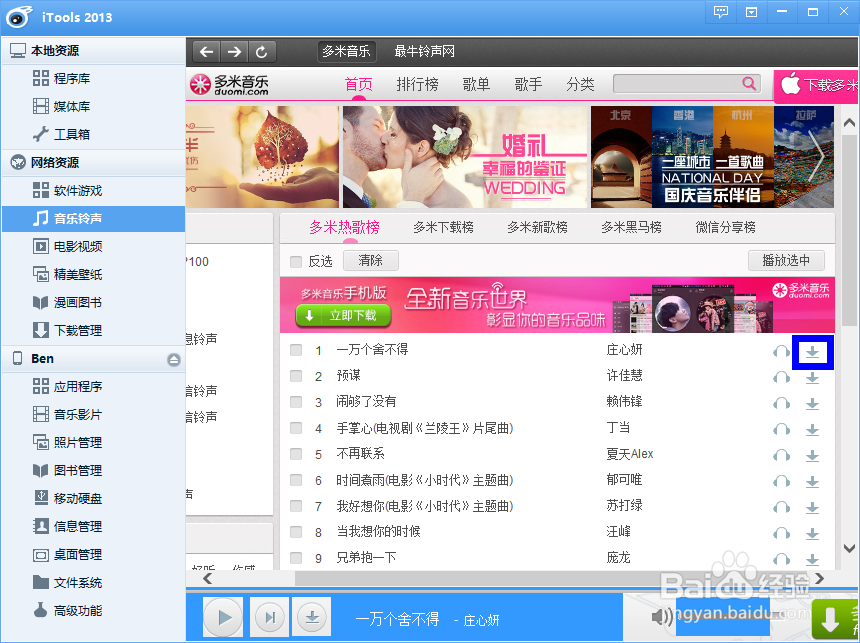Image resolution: width=860 pixels, height=643 pixels.
Task: Open 排行榜 in the Duomi navigation
Action: pos(417,84)
